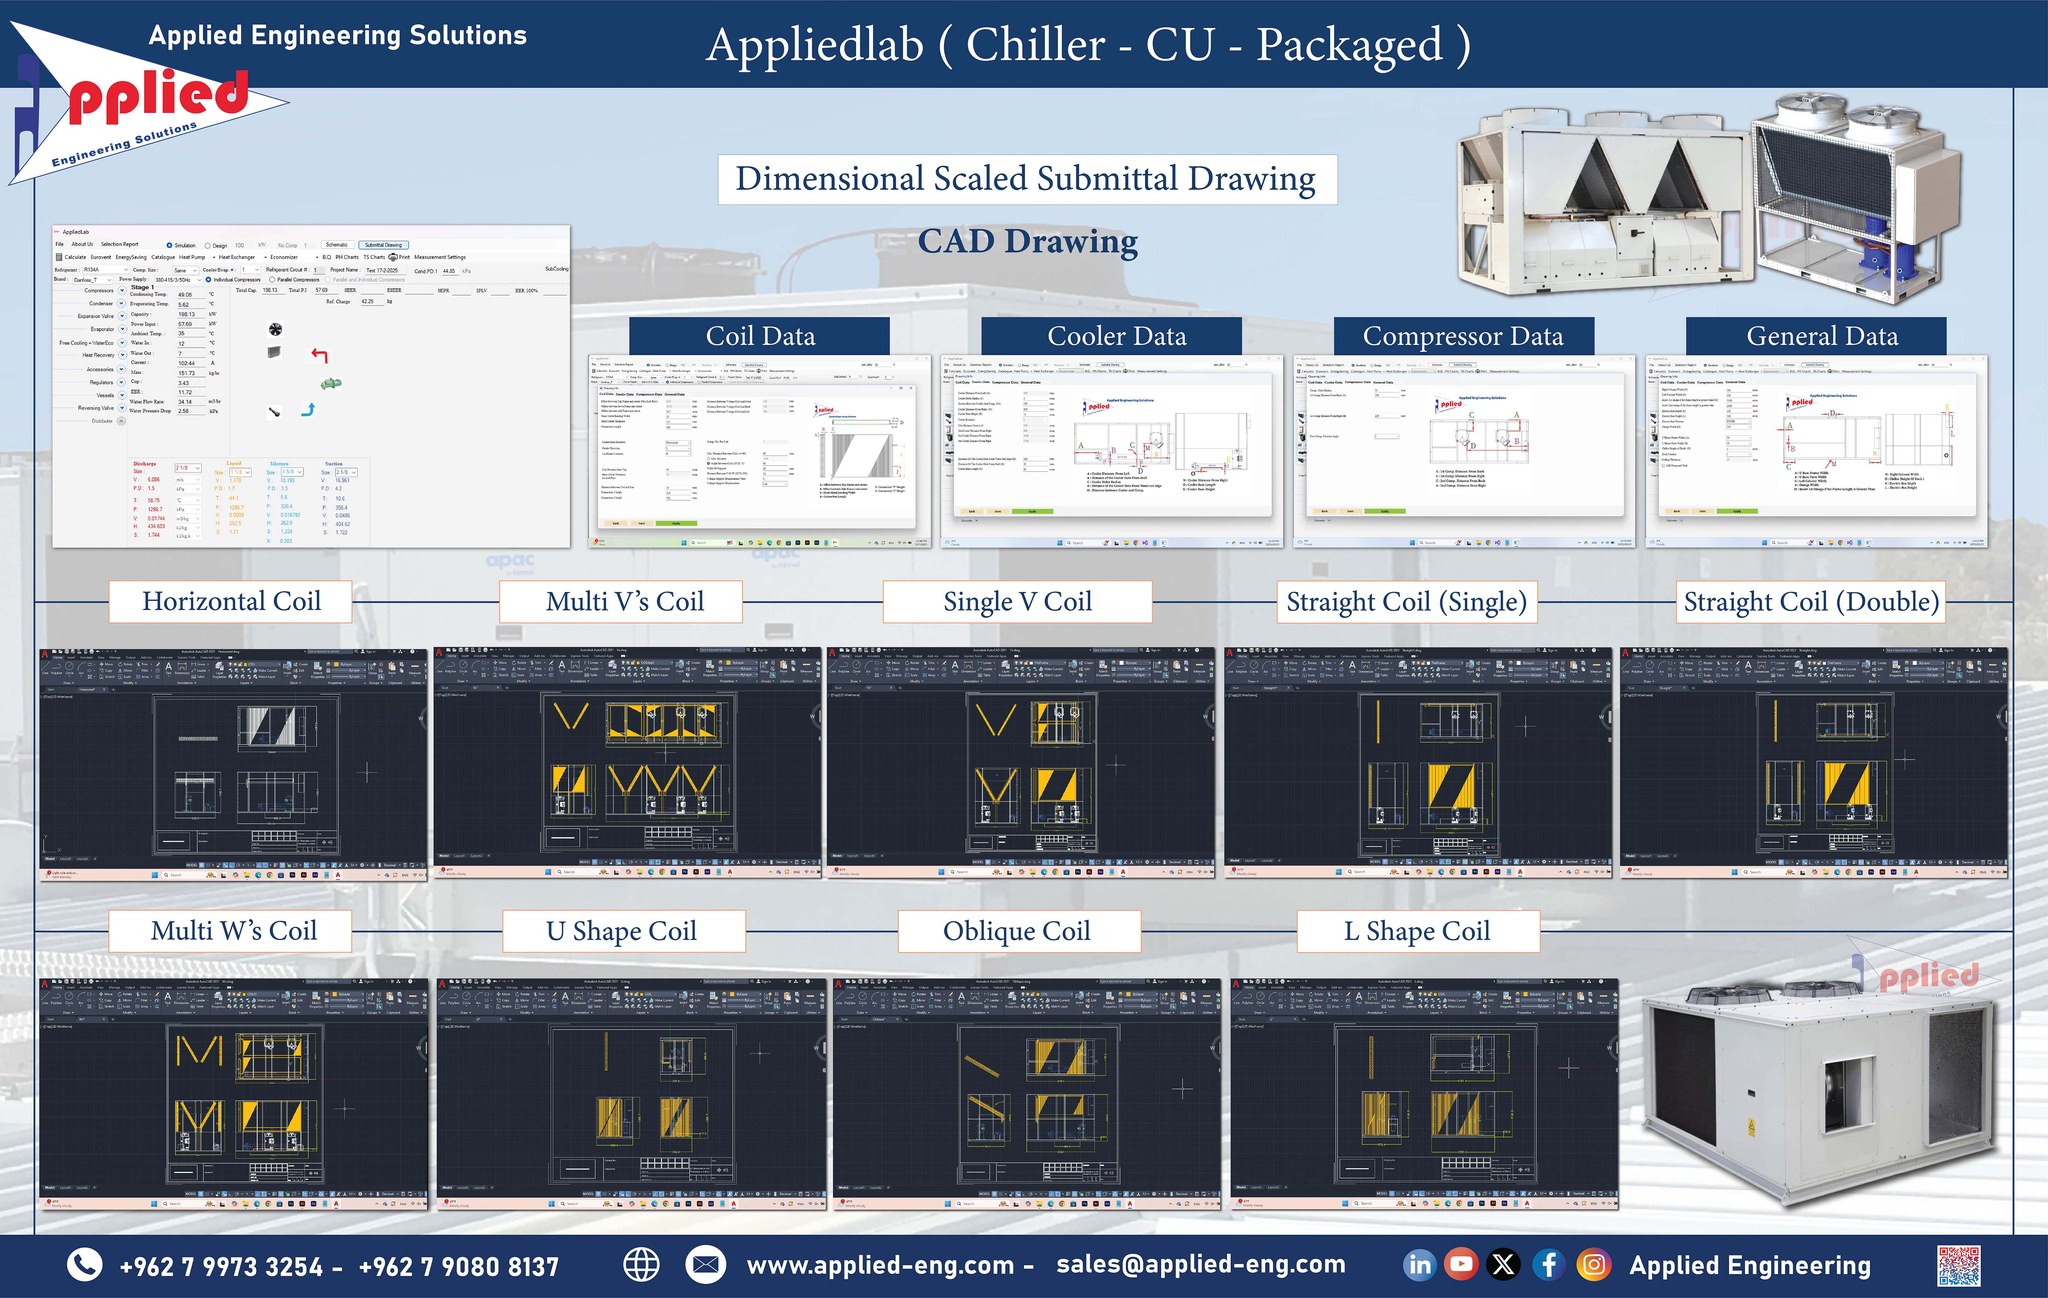
Task: Expand the Condenser section chevron
Action: pyautogui.click(x=122, y=303)
